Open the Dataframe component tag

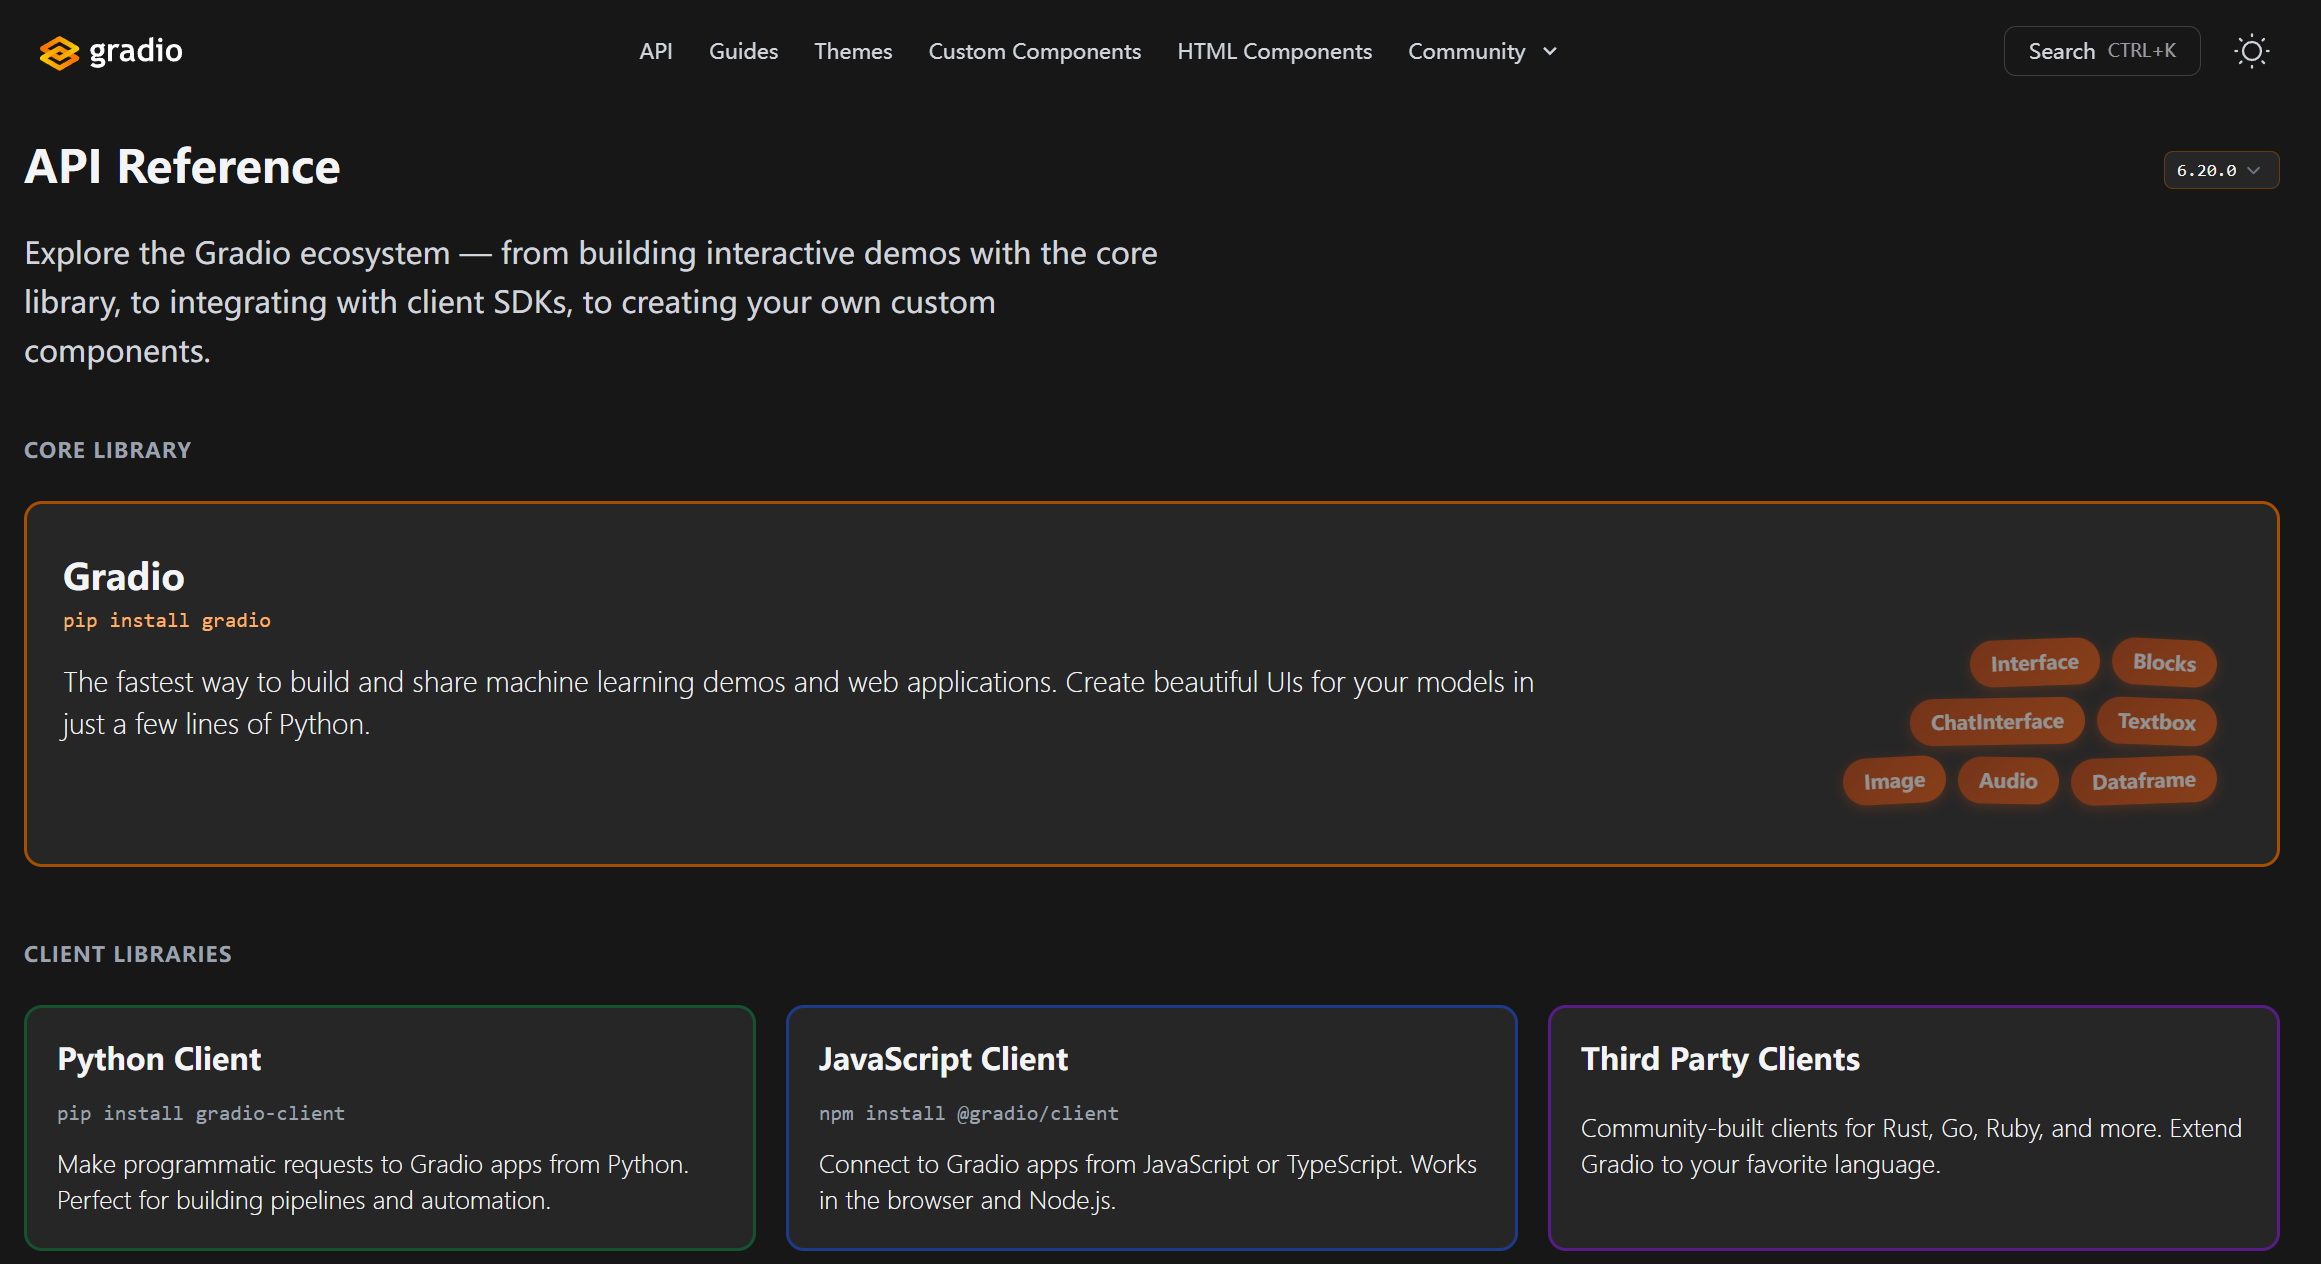coord(2144,780)
